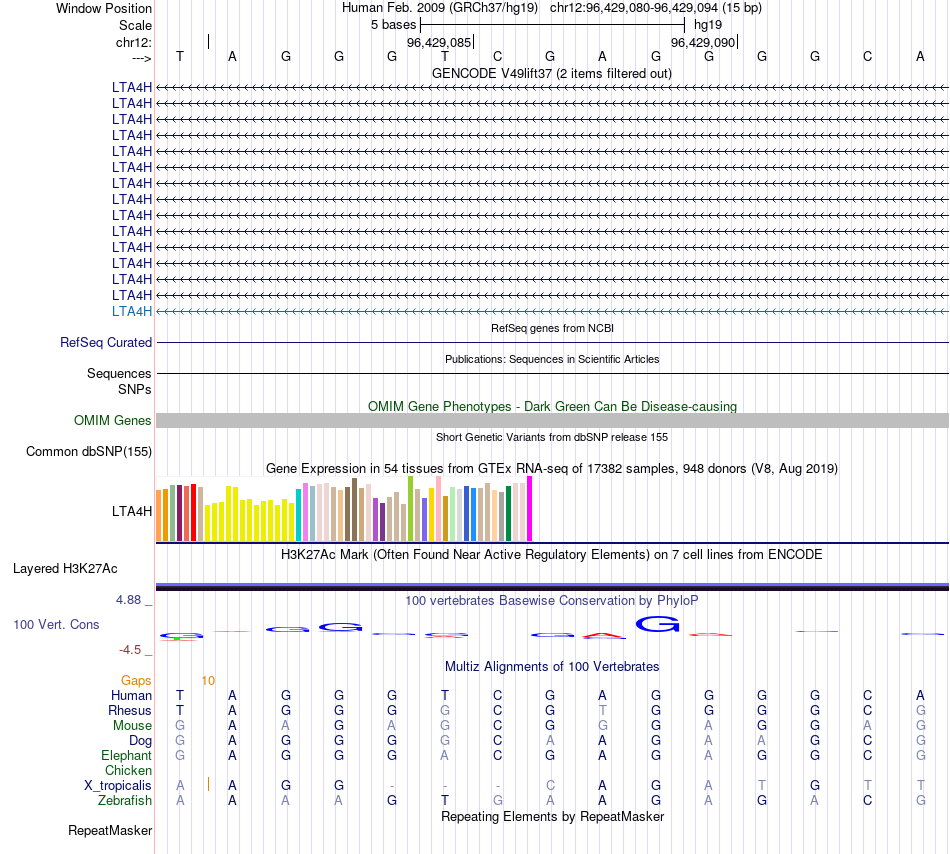Click the magenta bar in the GTEx chart

(x=530, y=509)
